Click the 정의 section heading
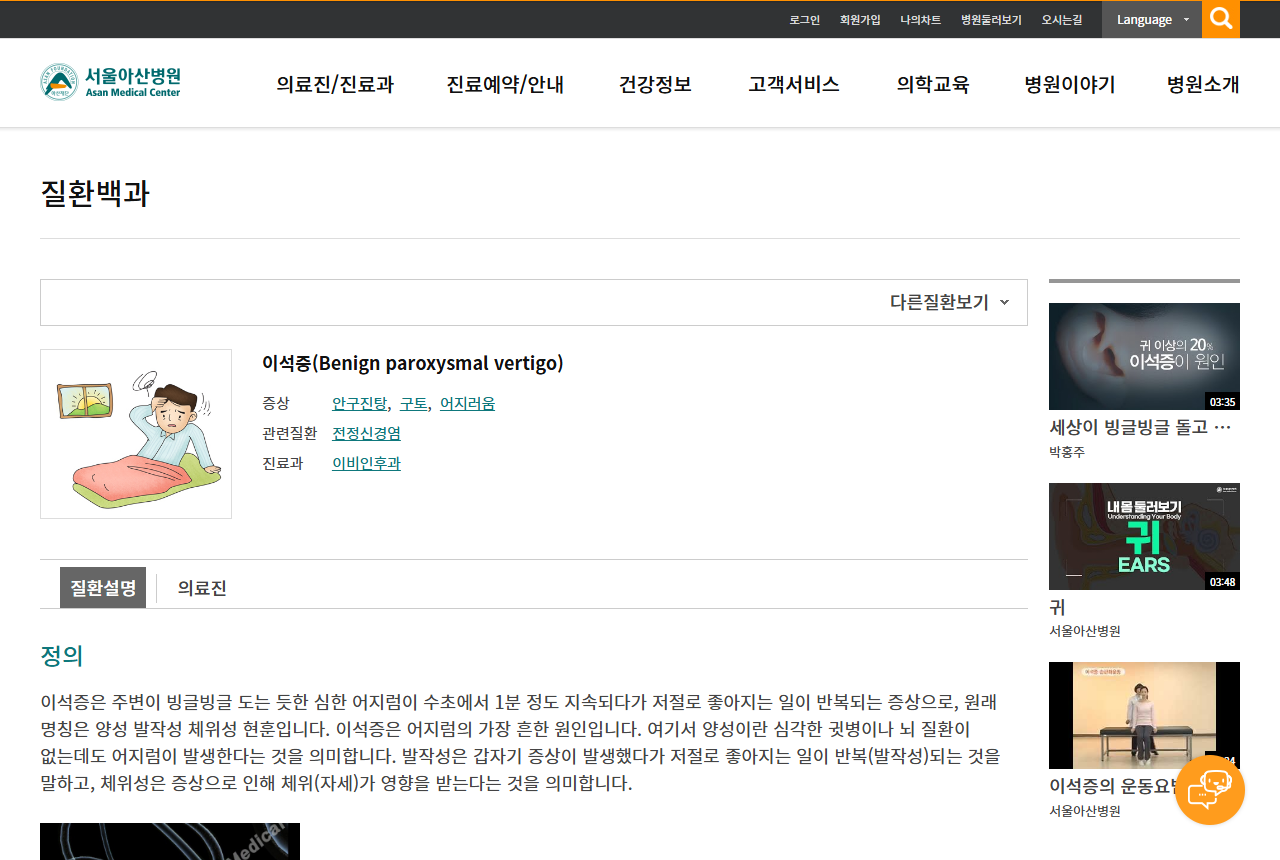Screen dimensions: 1280x860 coord(62,657)
